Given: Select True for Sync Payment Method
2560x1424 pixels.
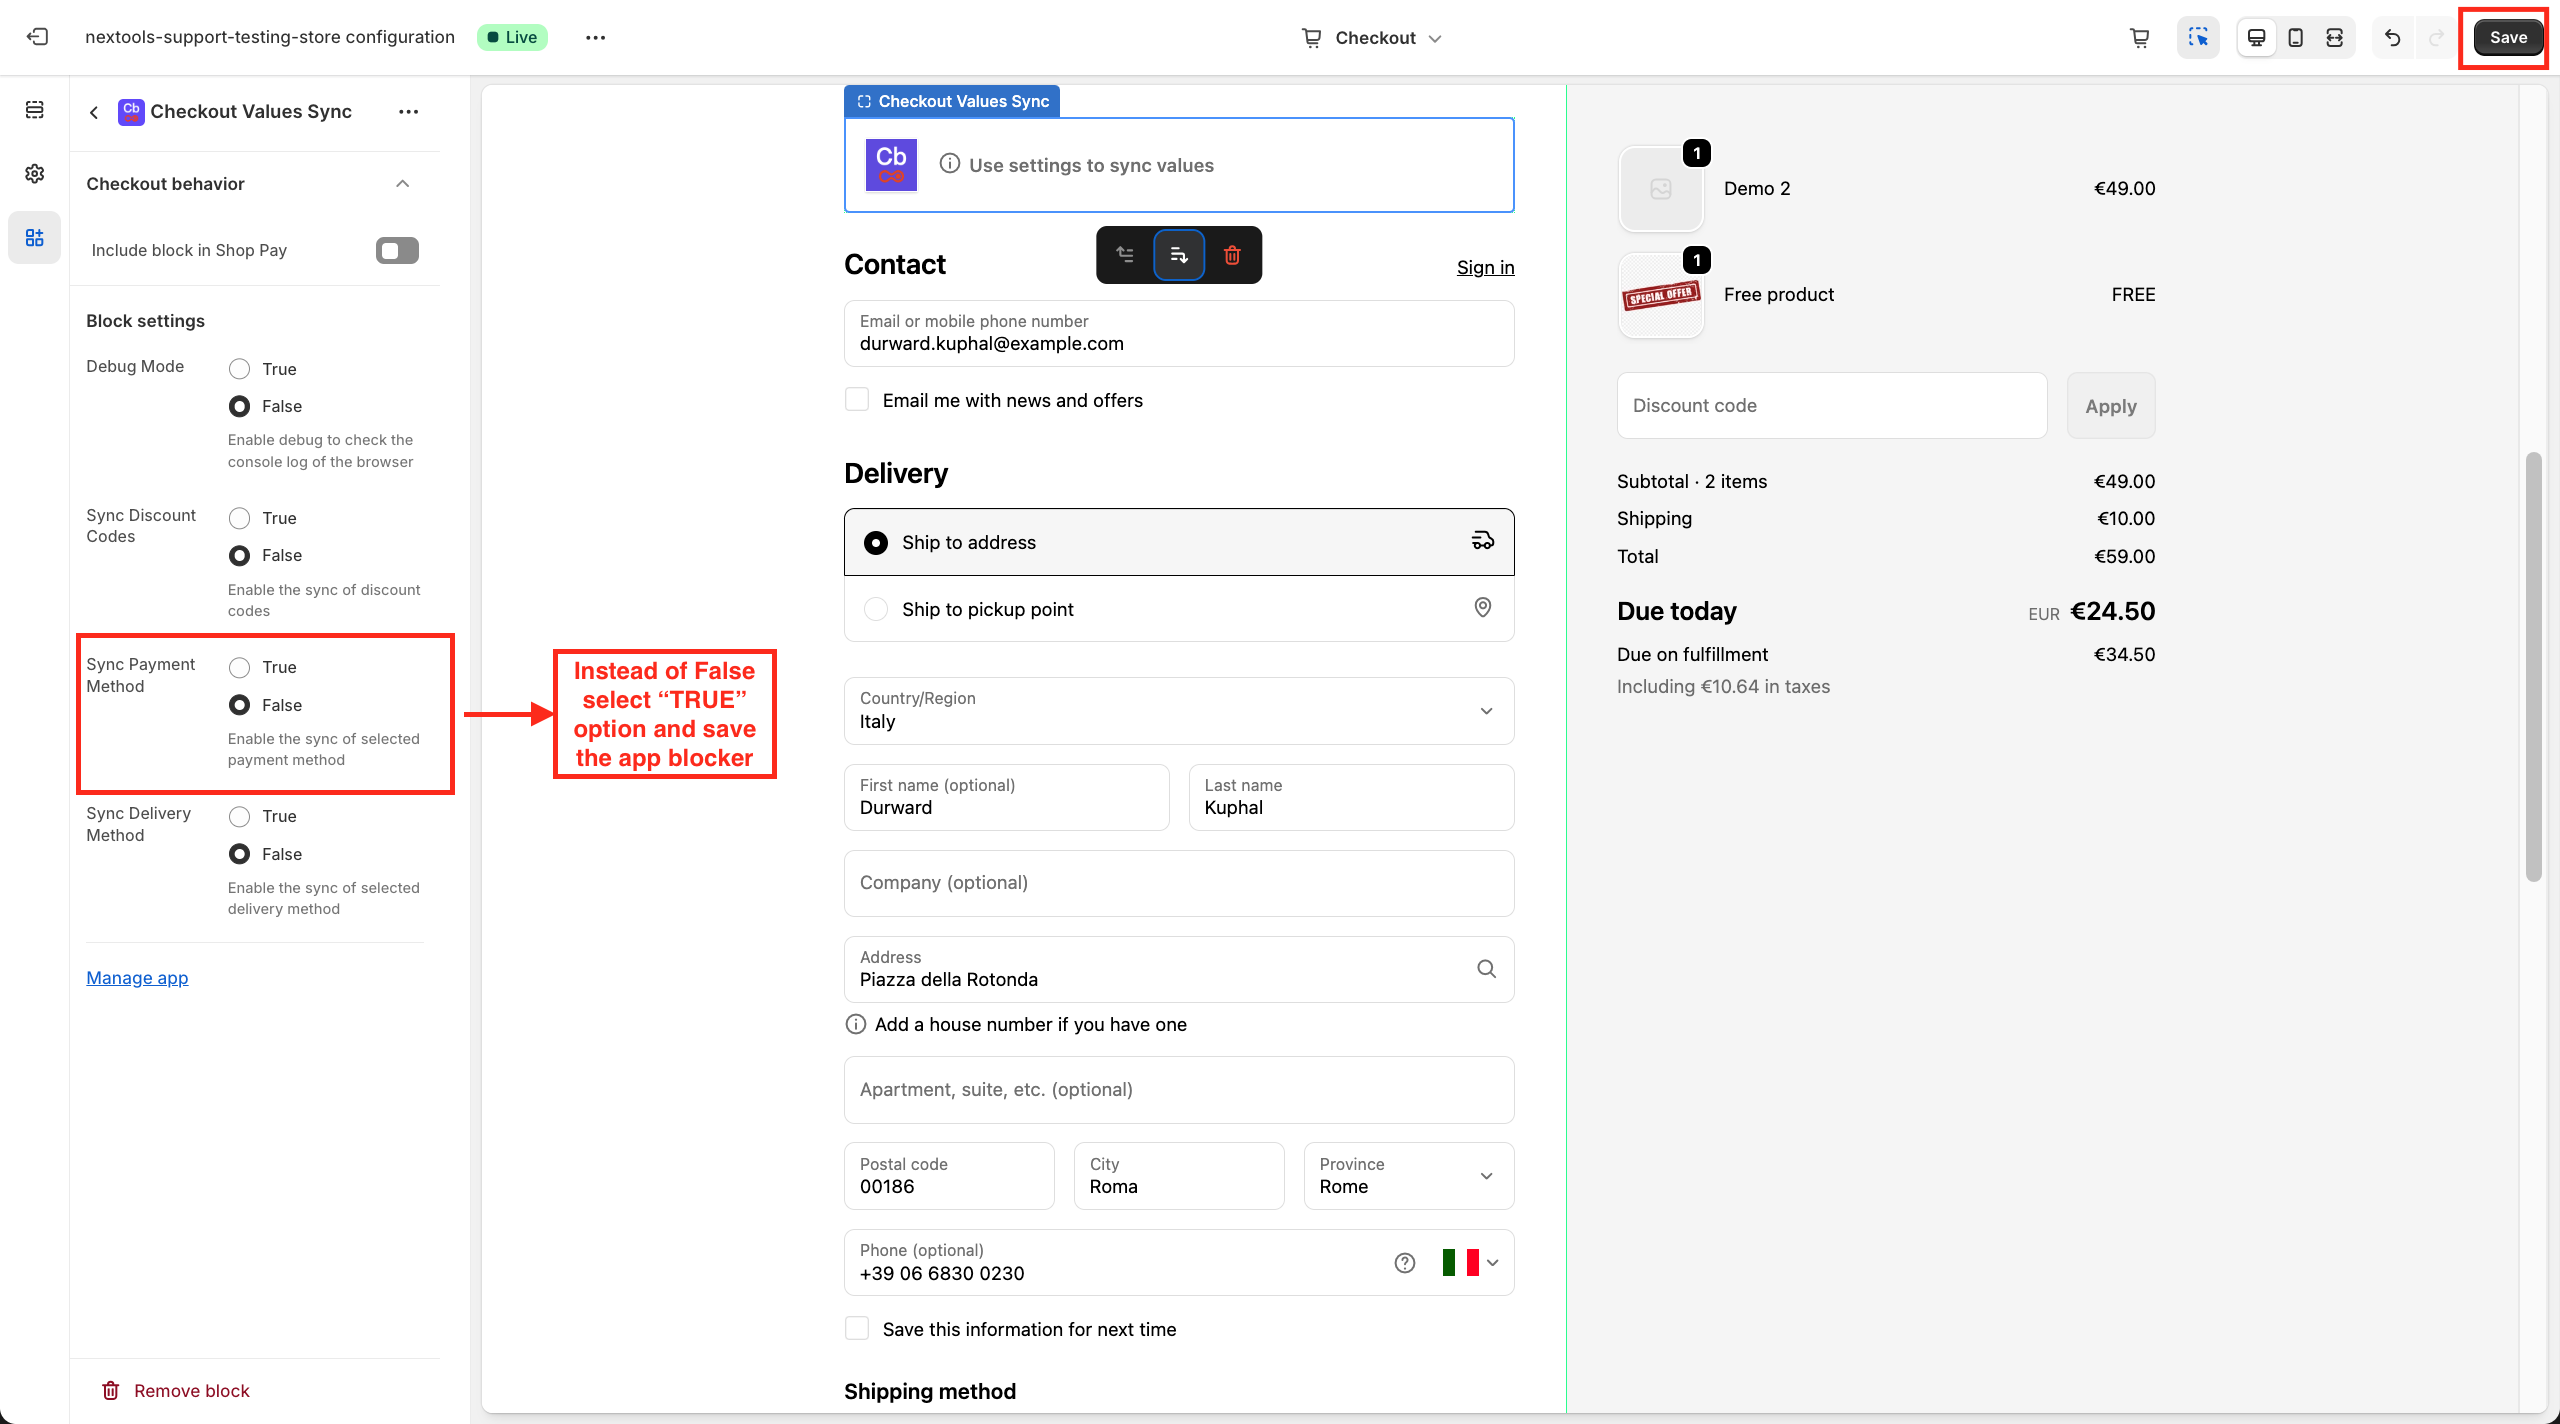Looking at the screenshot, I should (x=239, y=667).
